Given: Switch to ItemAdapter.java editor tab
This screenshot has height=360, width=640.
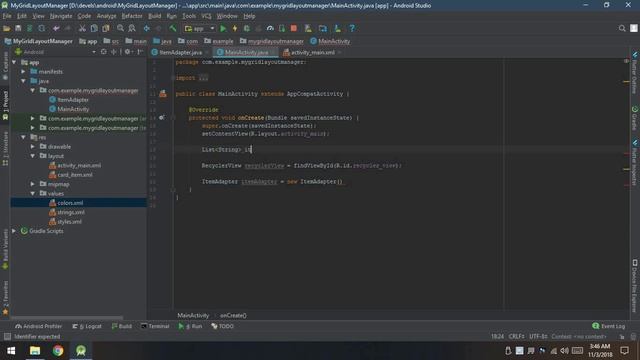Looking at the screenshot, I should tap(180, 52).
